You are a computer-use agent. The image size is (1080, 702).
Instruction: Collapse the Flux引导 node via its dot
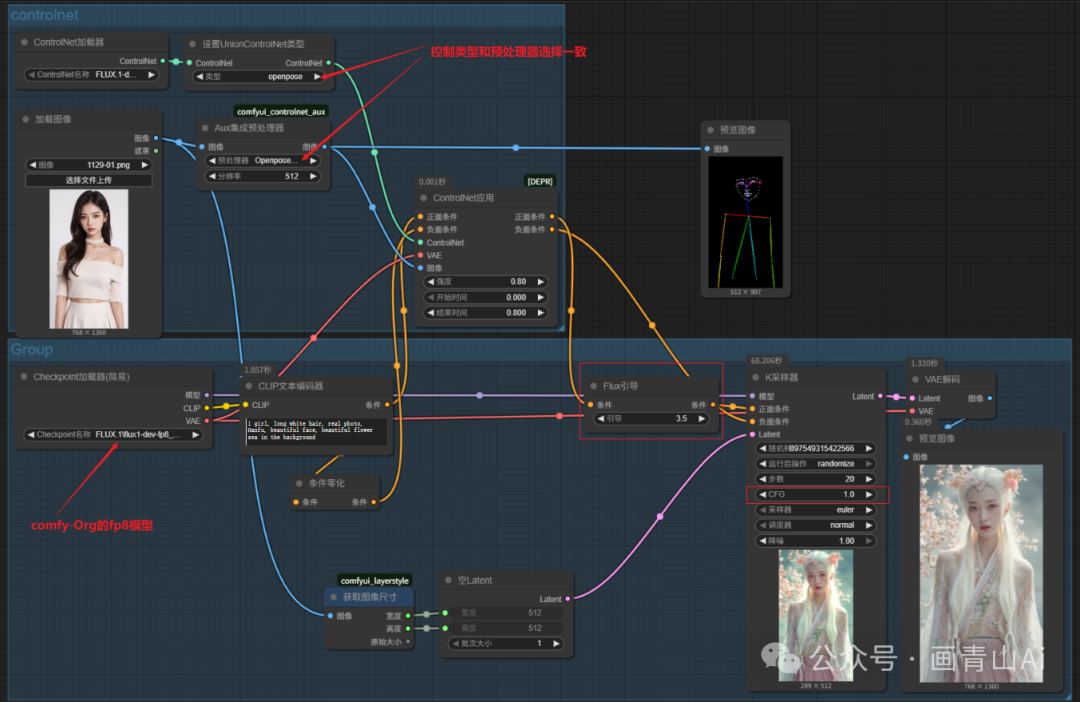[x=594, y=386]
